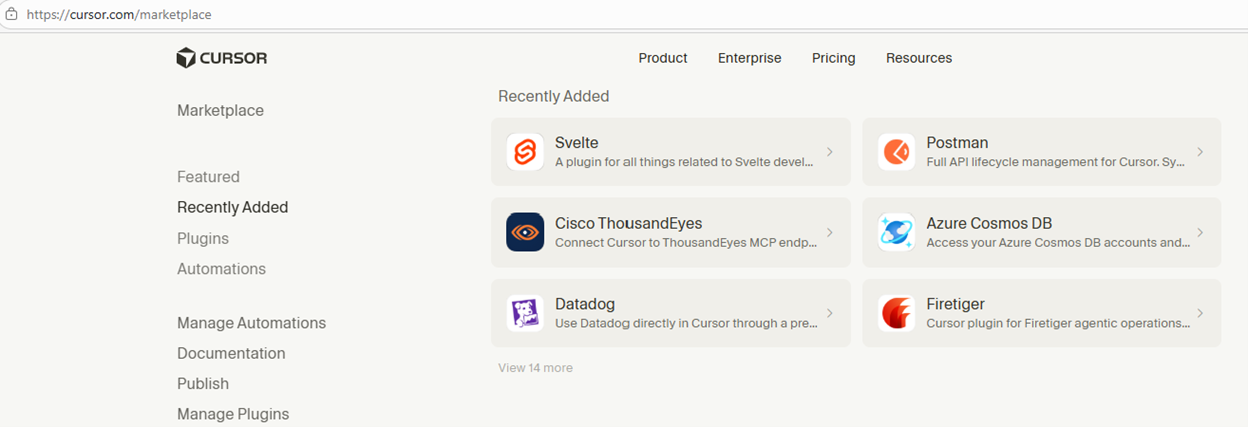Click the Firetiger plugin icon
The height and width of the screenshot is (427, 1248).
click(x=896, y=313)
